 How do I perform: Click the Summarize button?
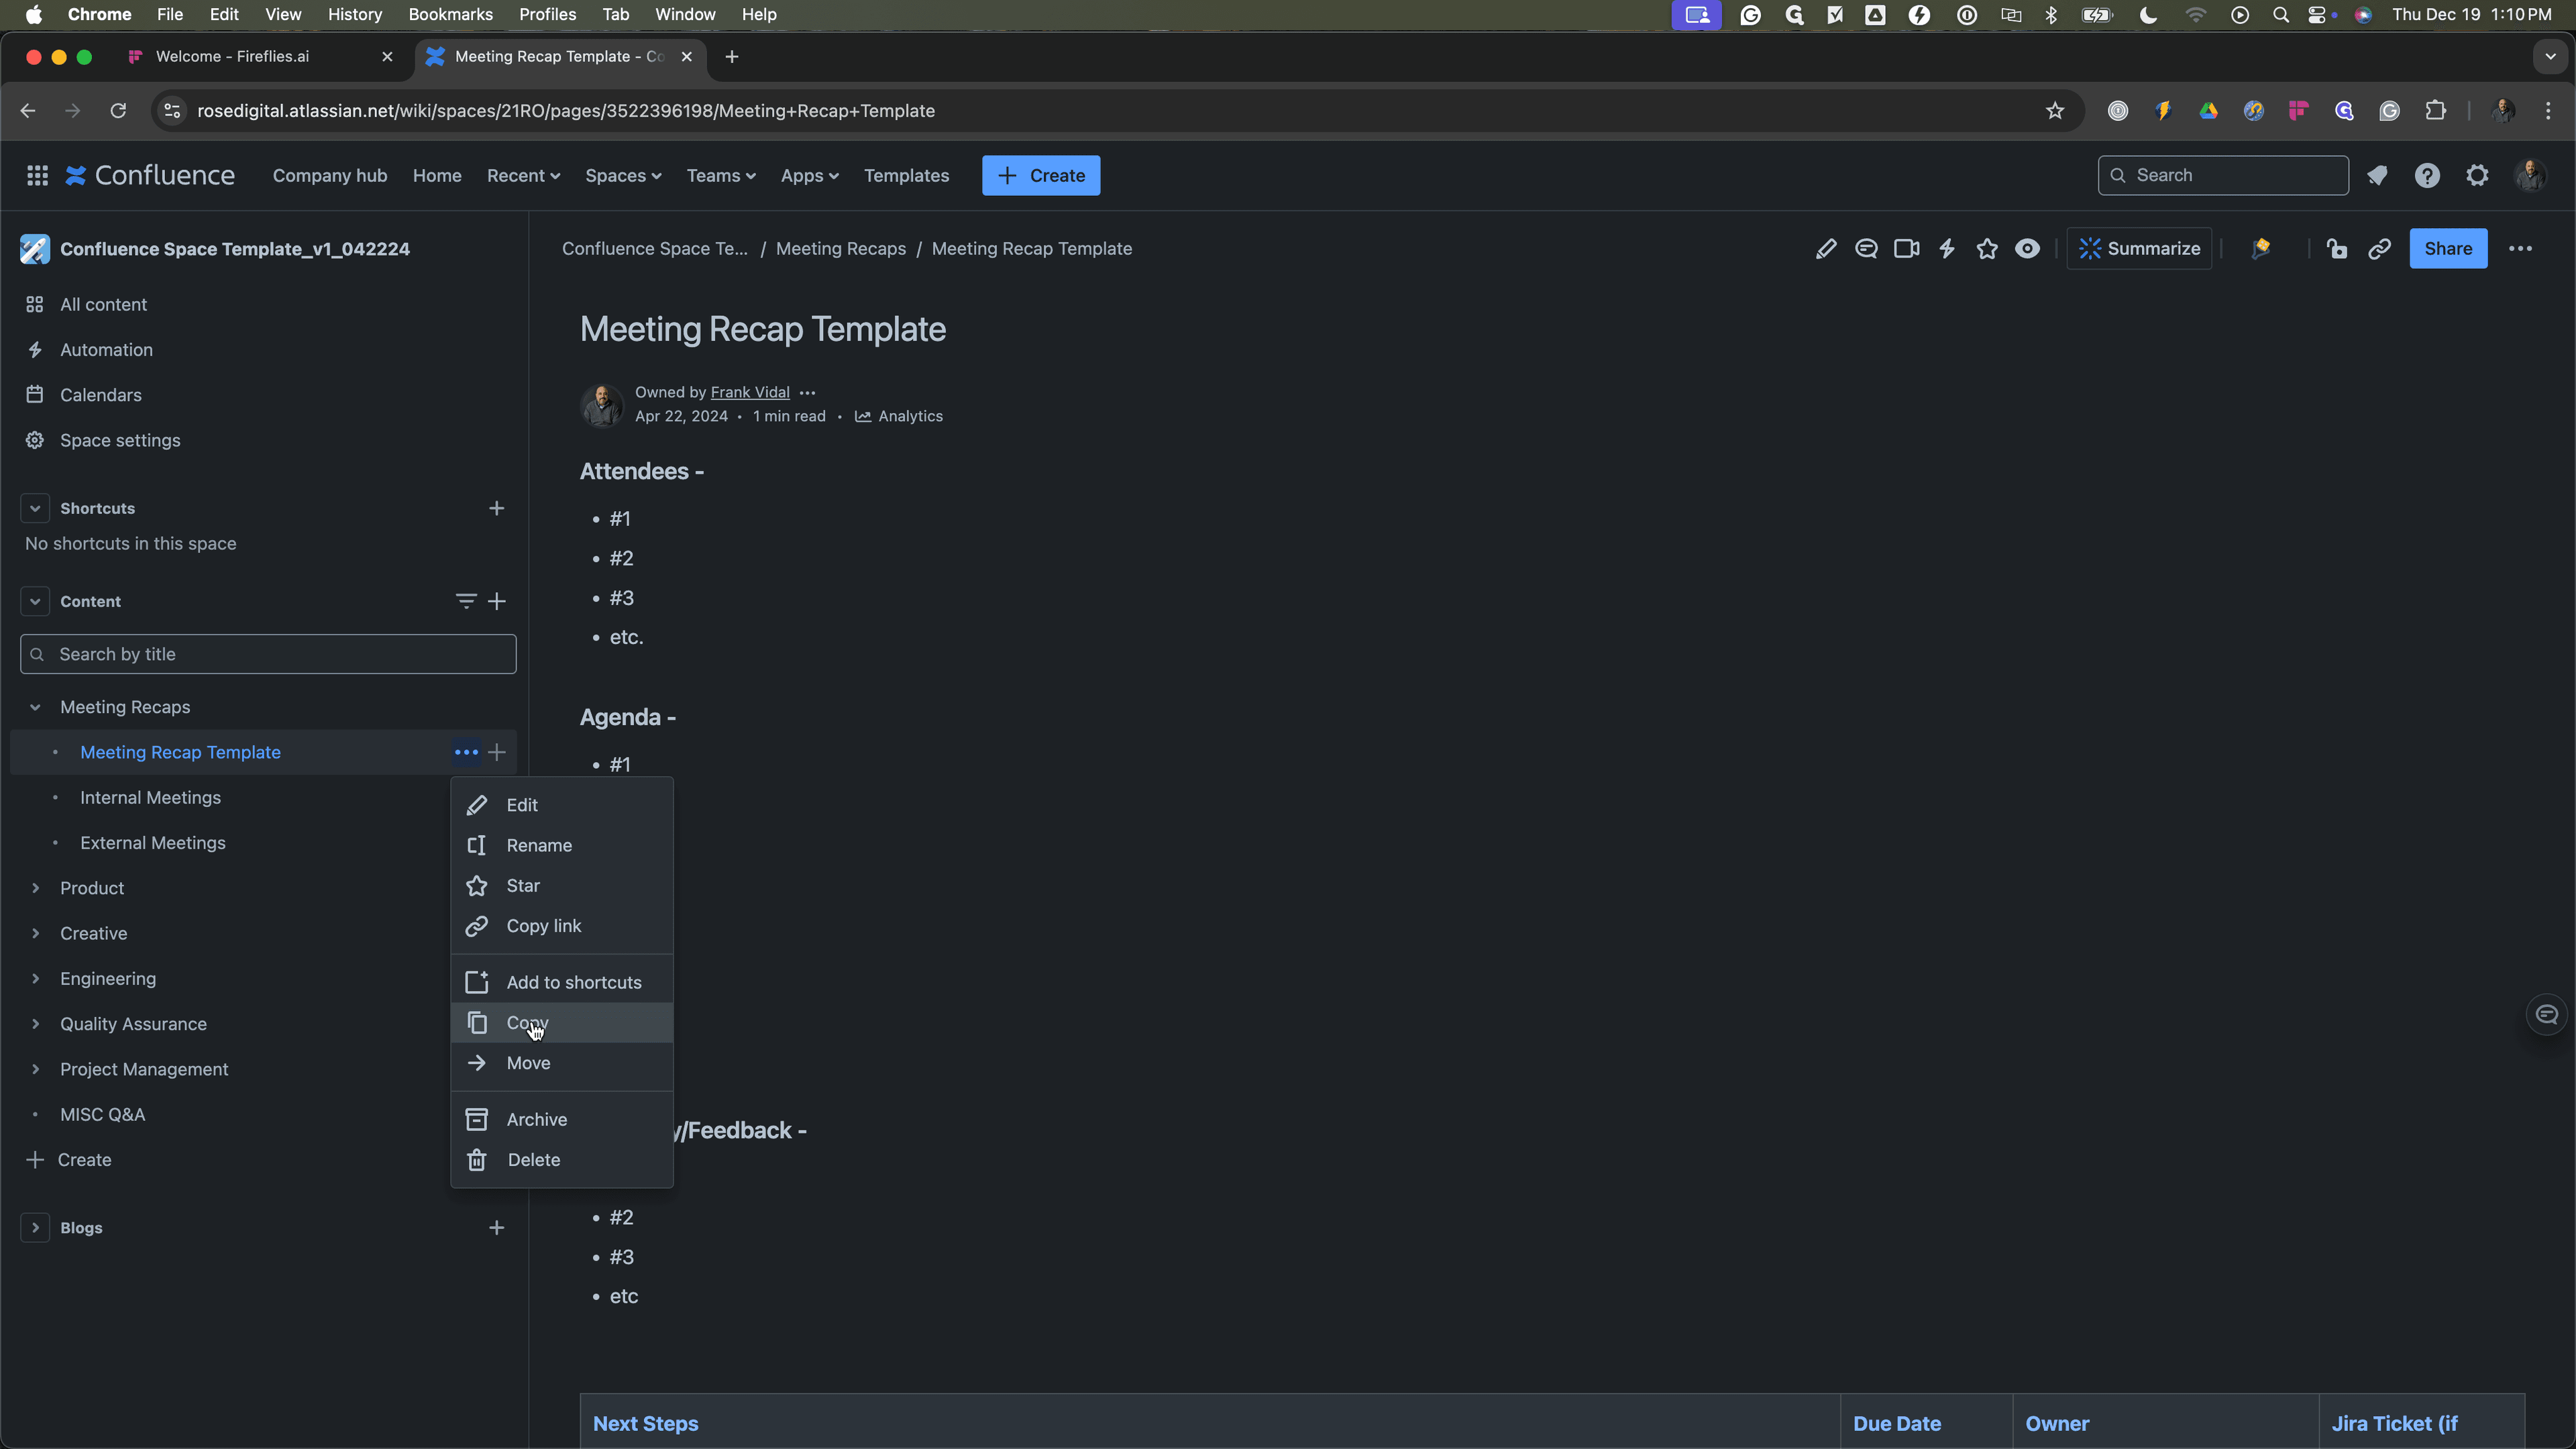(x=2139, y=249)
